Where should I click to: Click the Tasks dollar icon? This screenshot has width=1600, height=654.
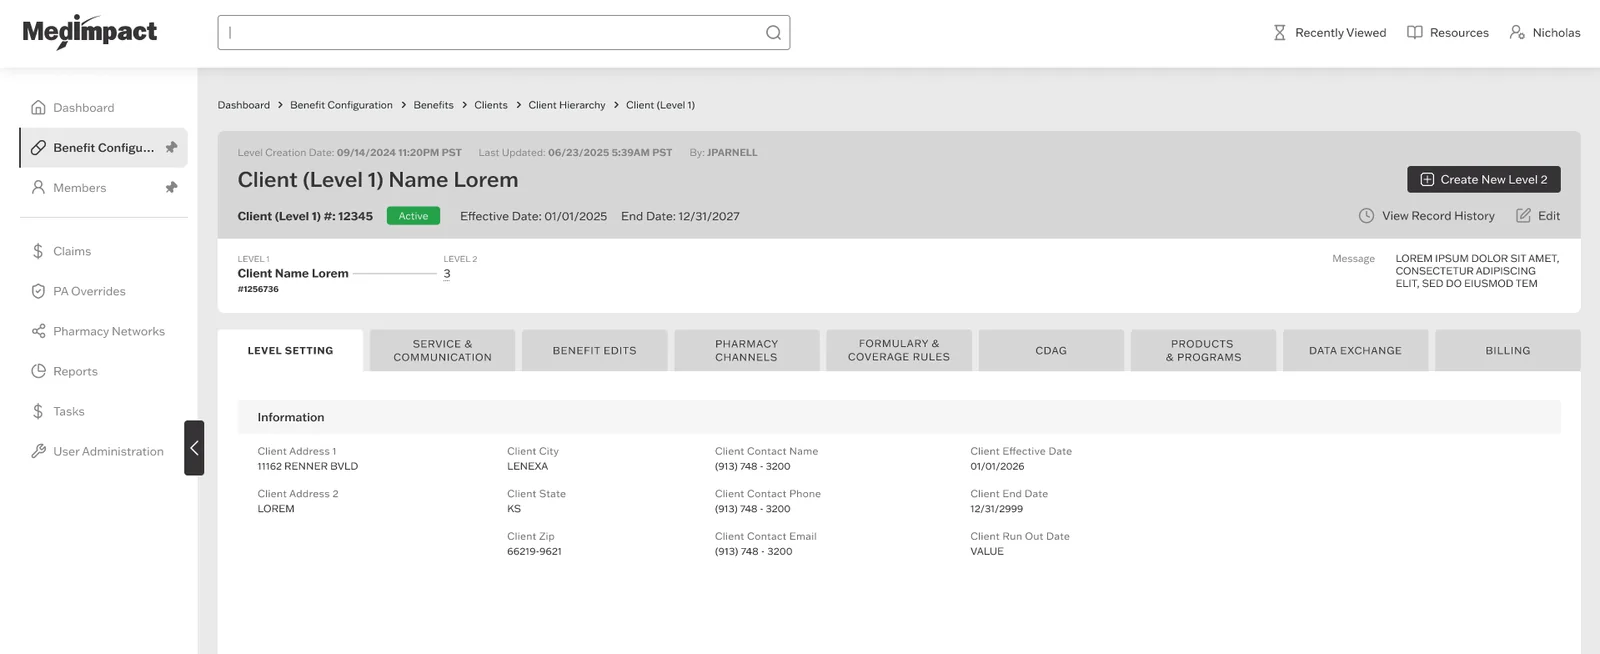click(38, 411)
